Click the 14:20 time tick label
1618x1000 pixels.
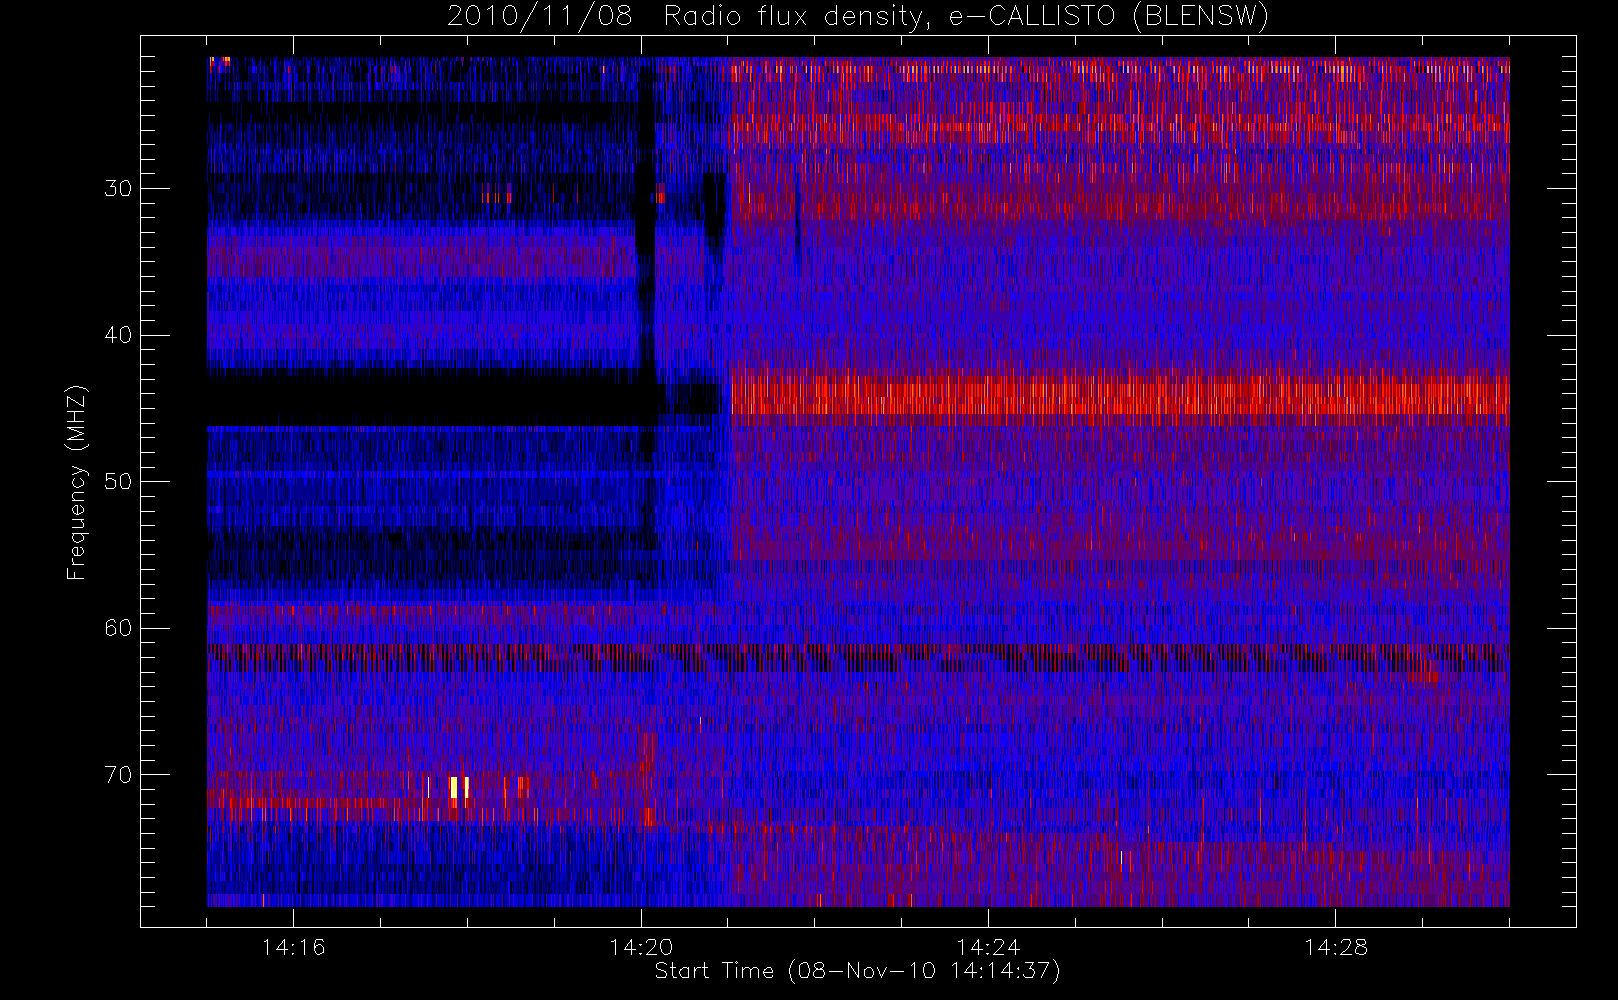(x=641, y=947)
